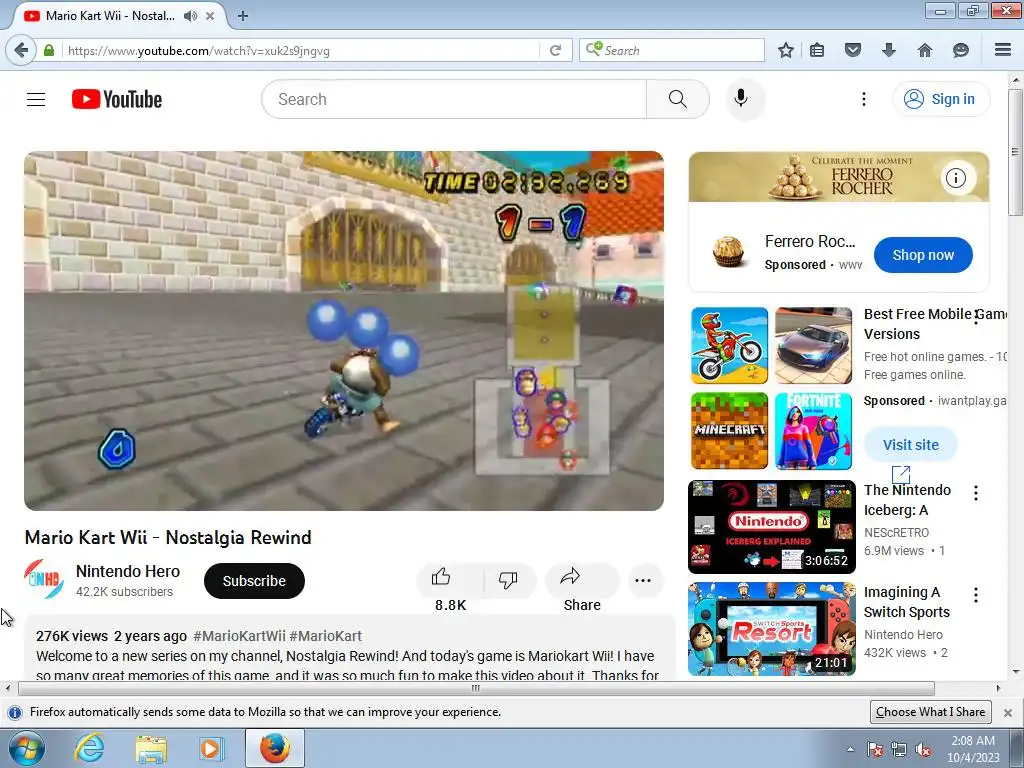The image size is (1024, 768).
Task: Open the taskbar clock showing 2:08 AM
Action: coord(973,748)
